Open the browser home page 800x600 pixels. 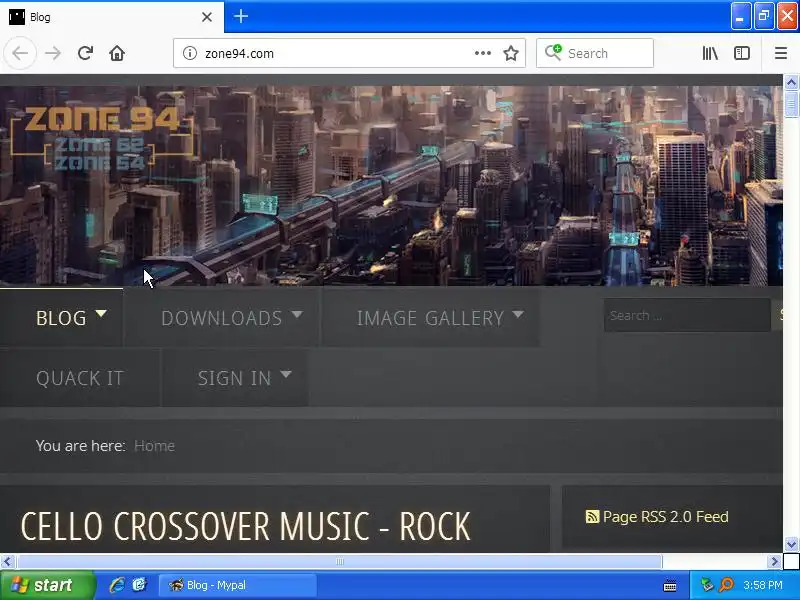pyautogui.click(x=117, y=53)
